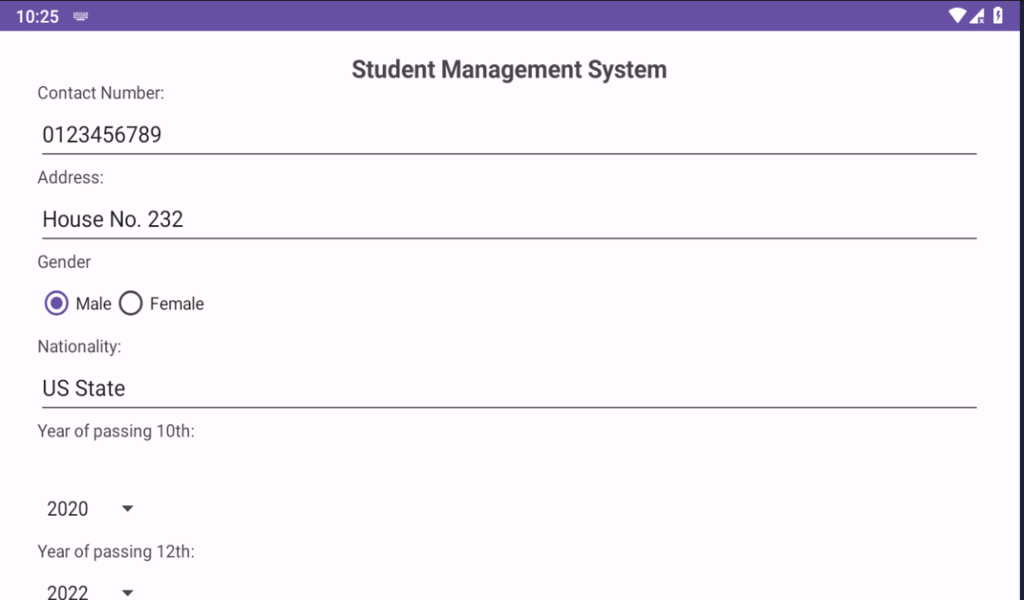Click the arrow on the 2020 spinner
This screenshot has width=1024, height=600.
click(x=126, y=508)
